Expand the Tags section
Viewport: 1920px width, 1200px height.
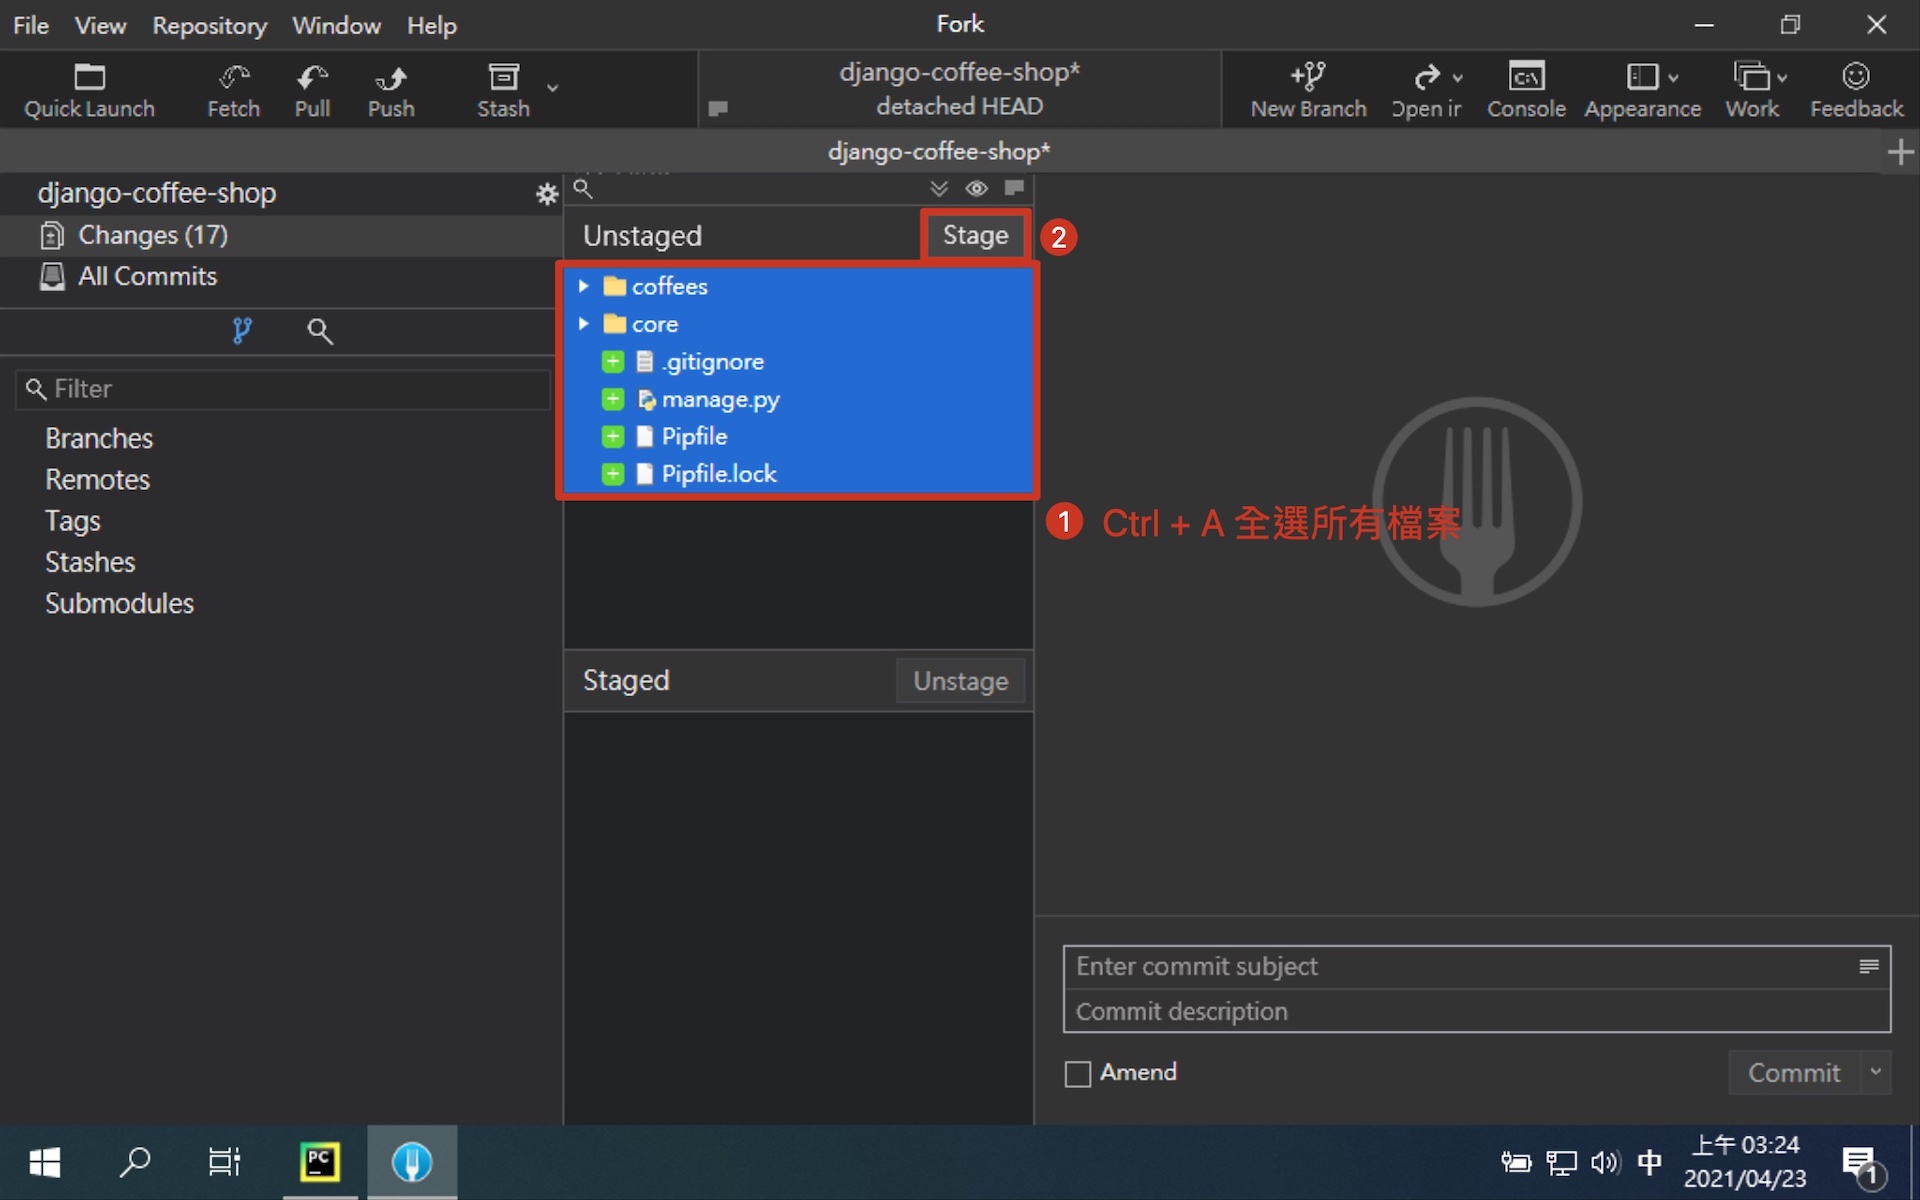pyautogui.click(x=72, y=521)
